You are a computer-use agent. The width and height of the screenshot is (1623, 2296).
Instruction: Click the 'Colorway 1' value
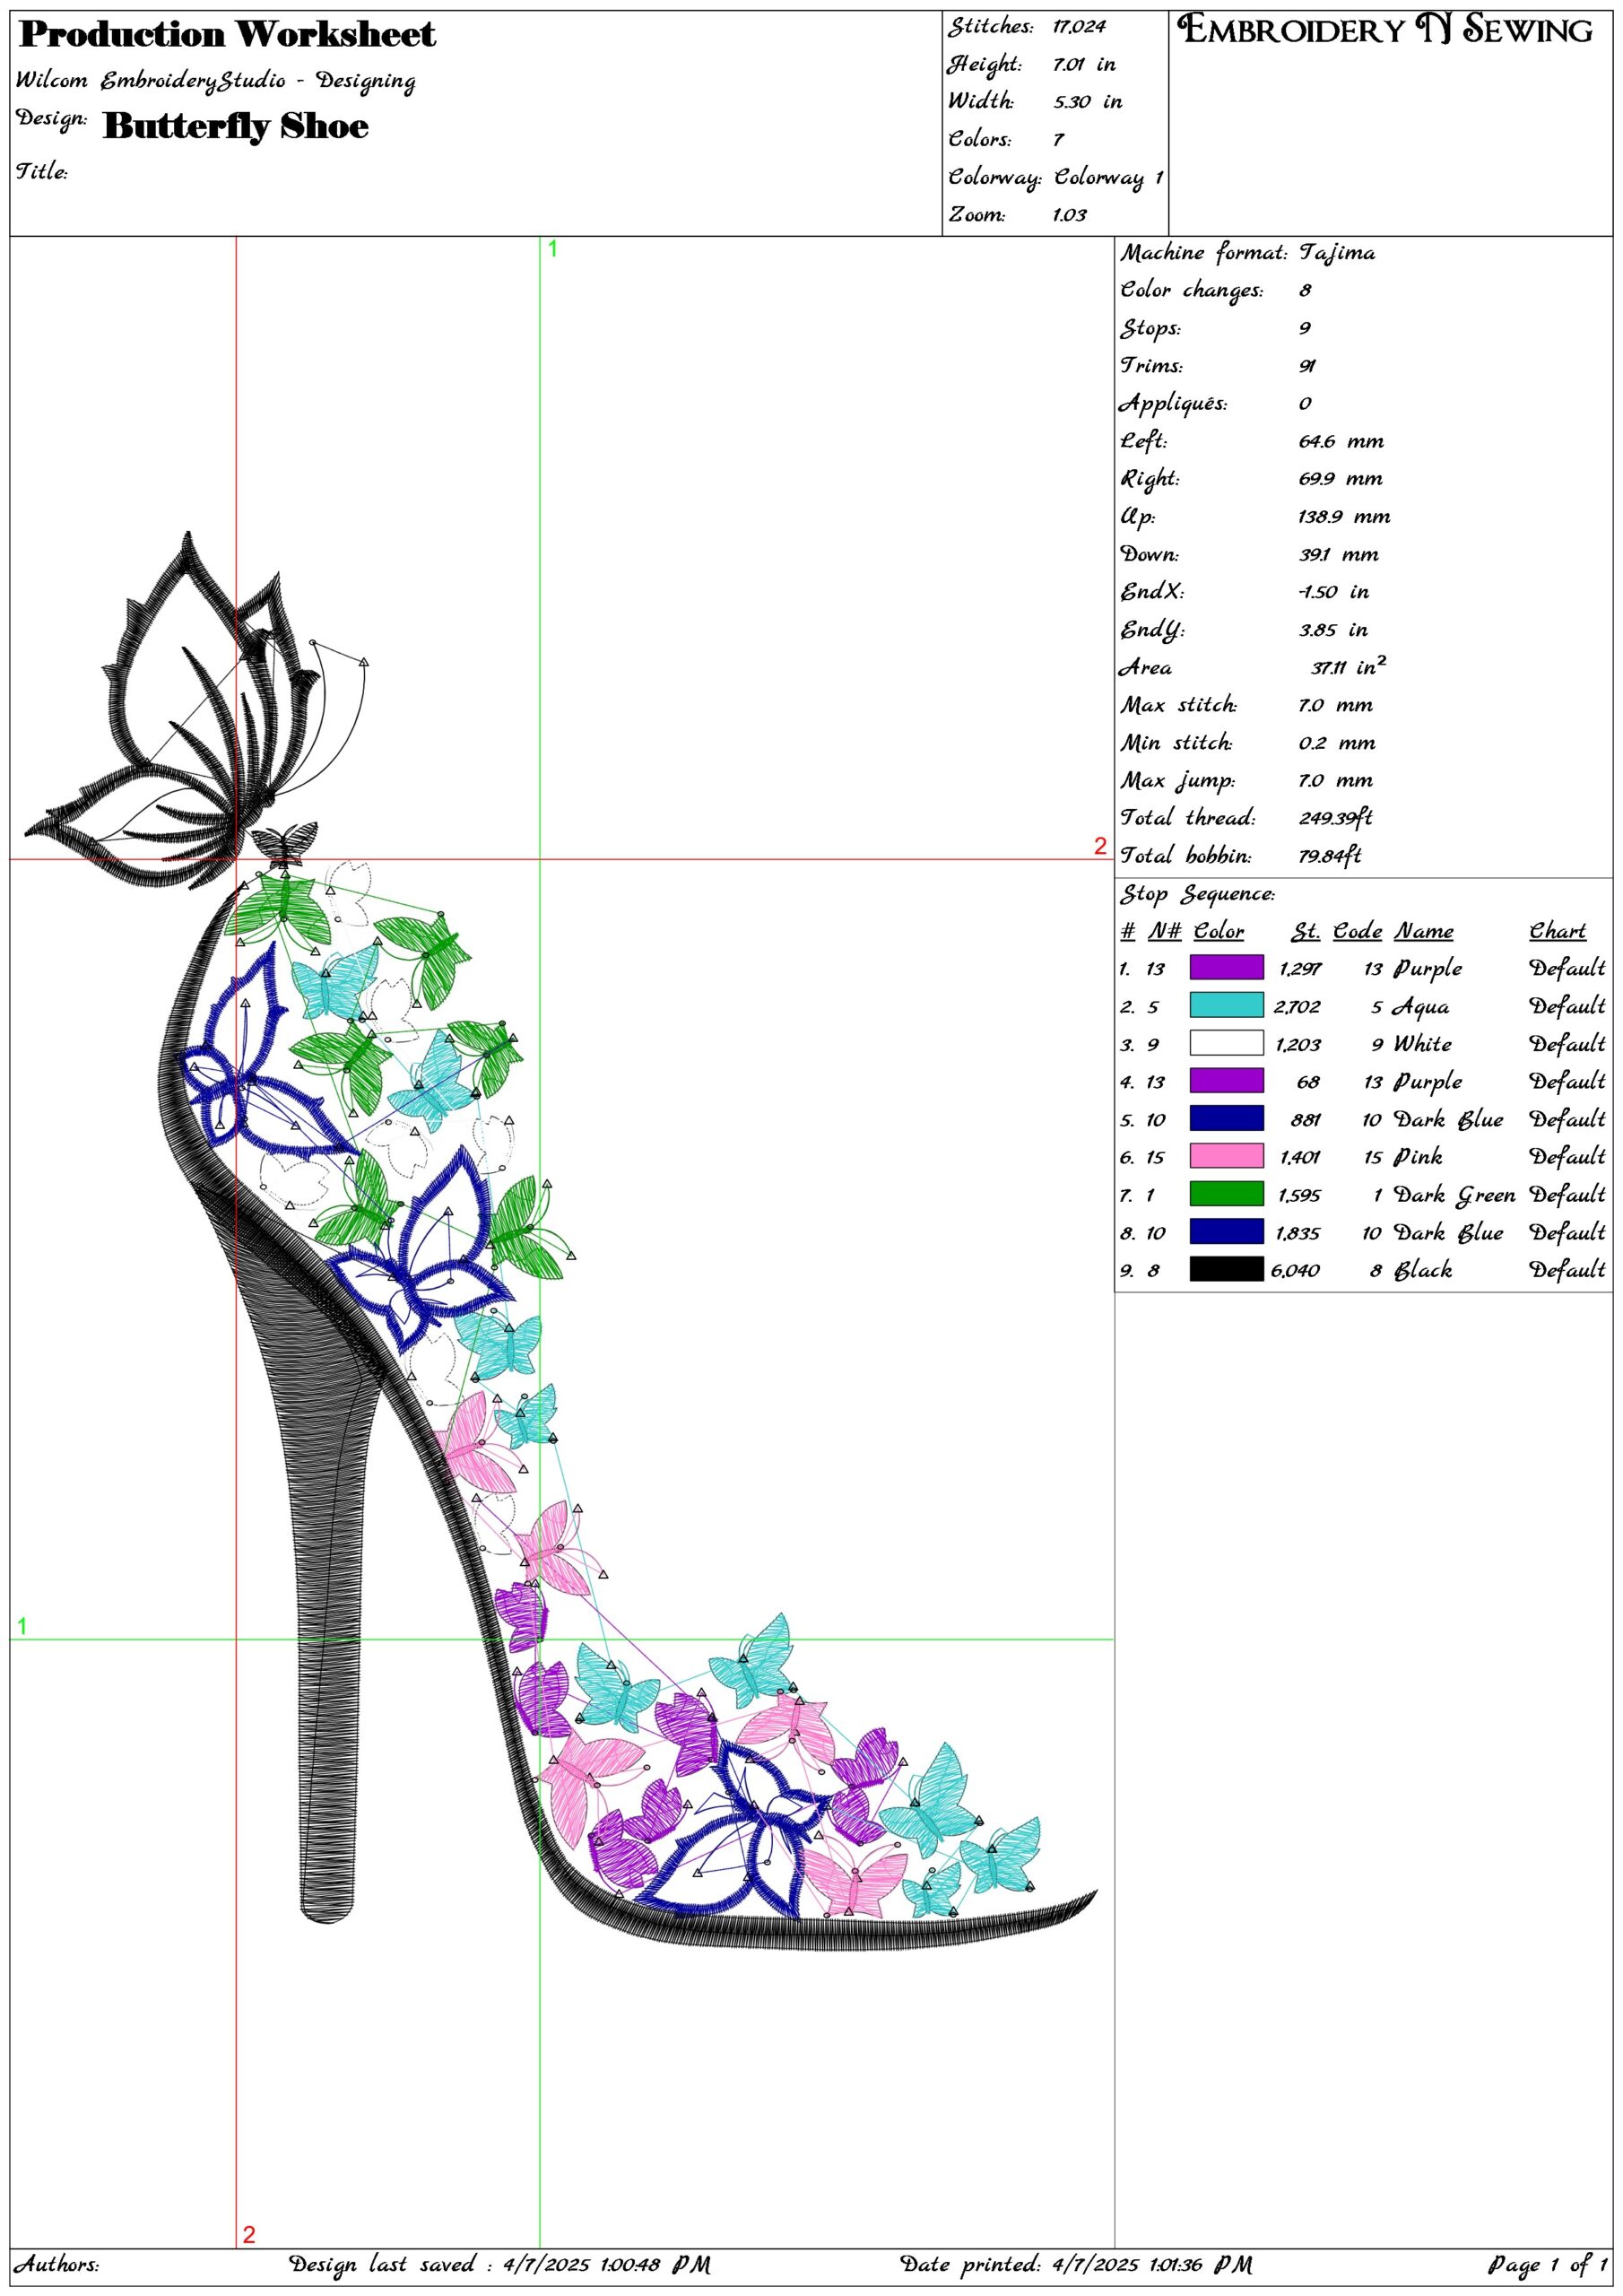click(x=1108, y=177)
